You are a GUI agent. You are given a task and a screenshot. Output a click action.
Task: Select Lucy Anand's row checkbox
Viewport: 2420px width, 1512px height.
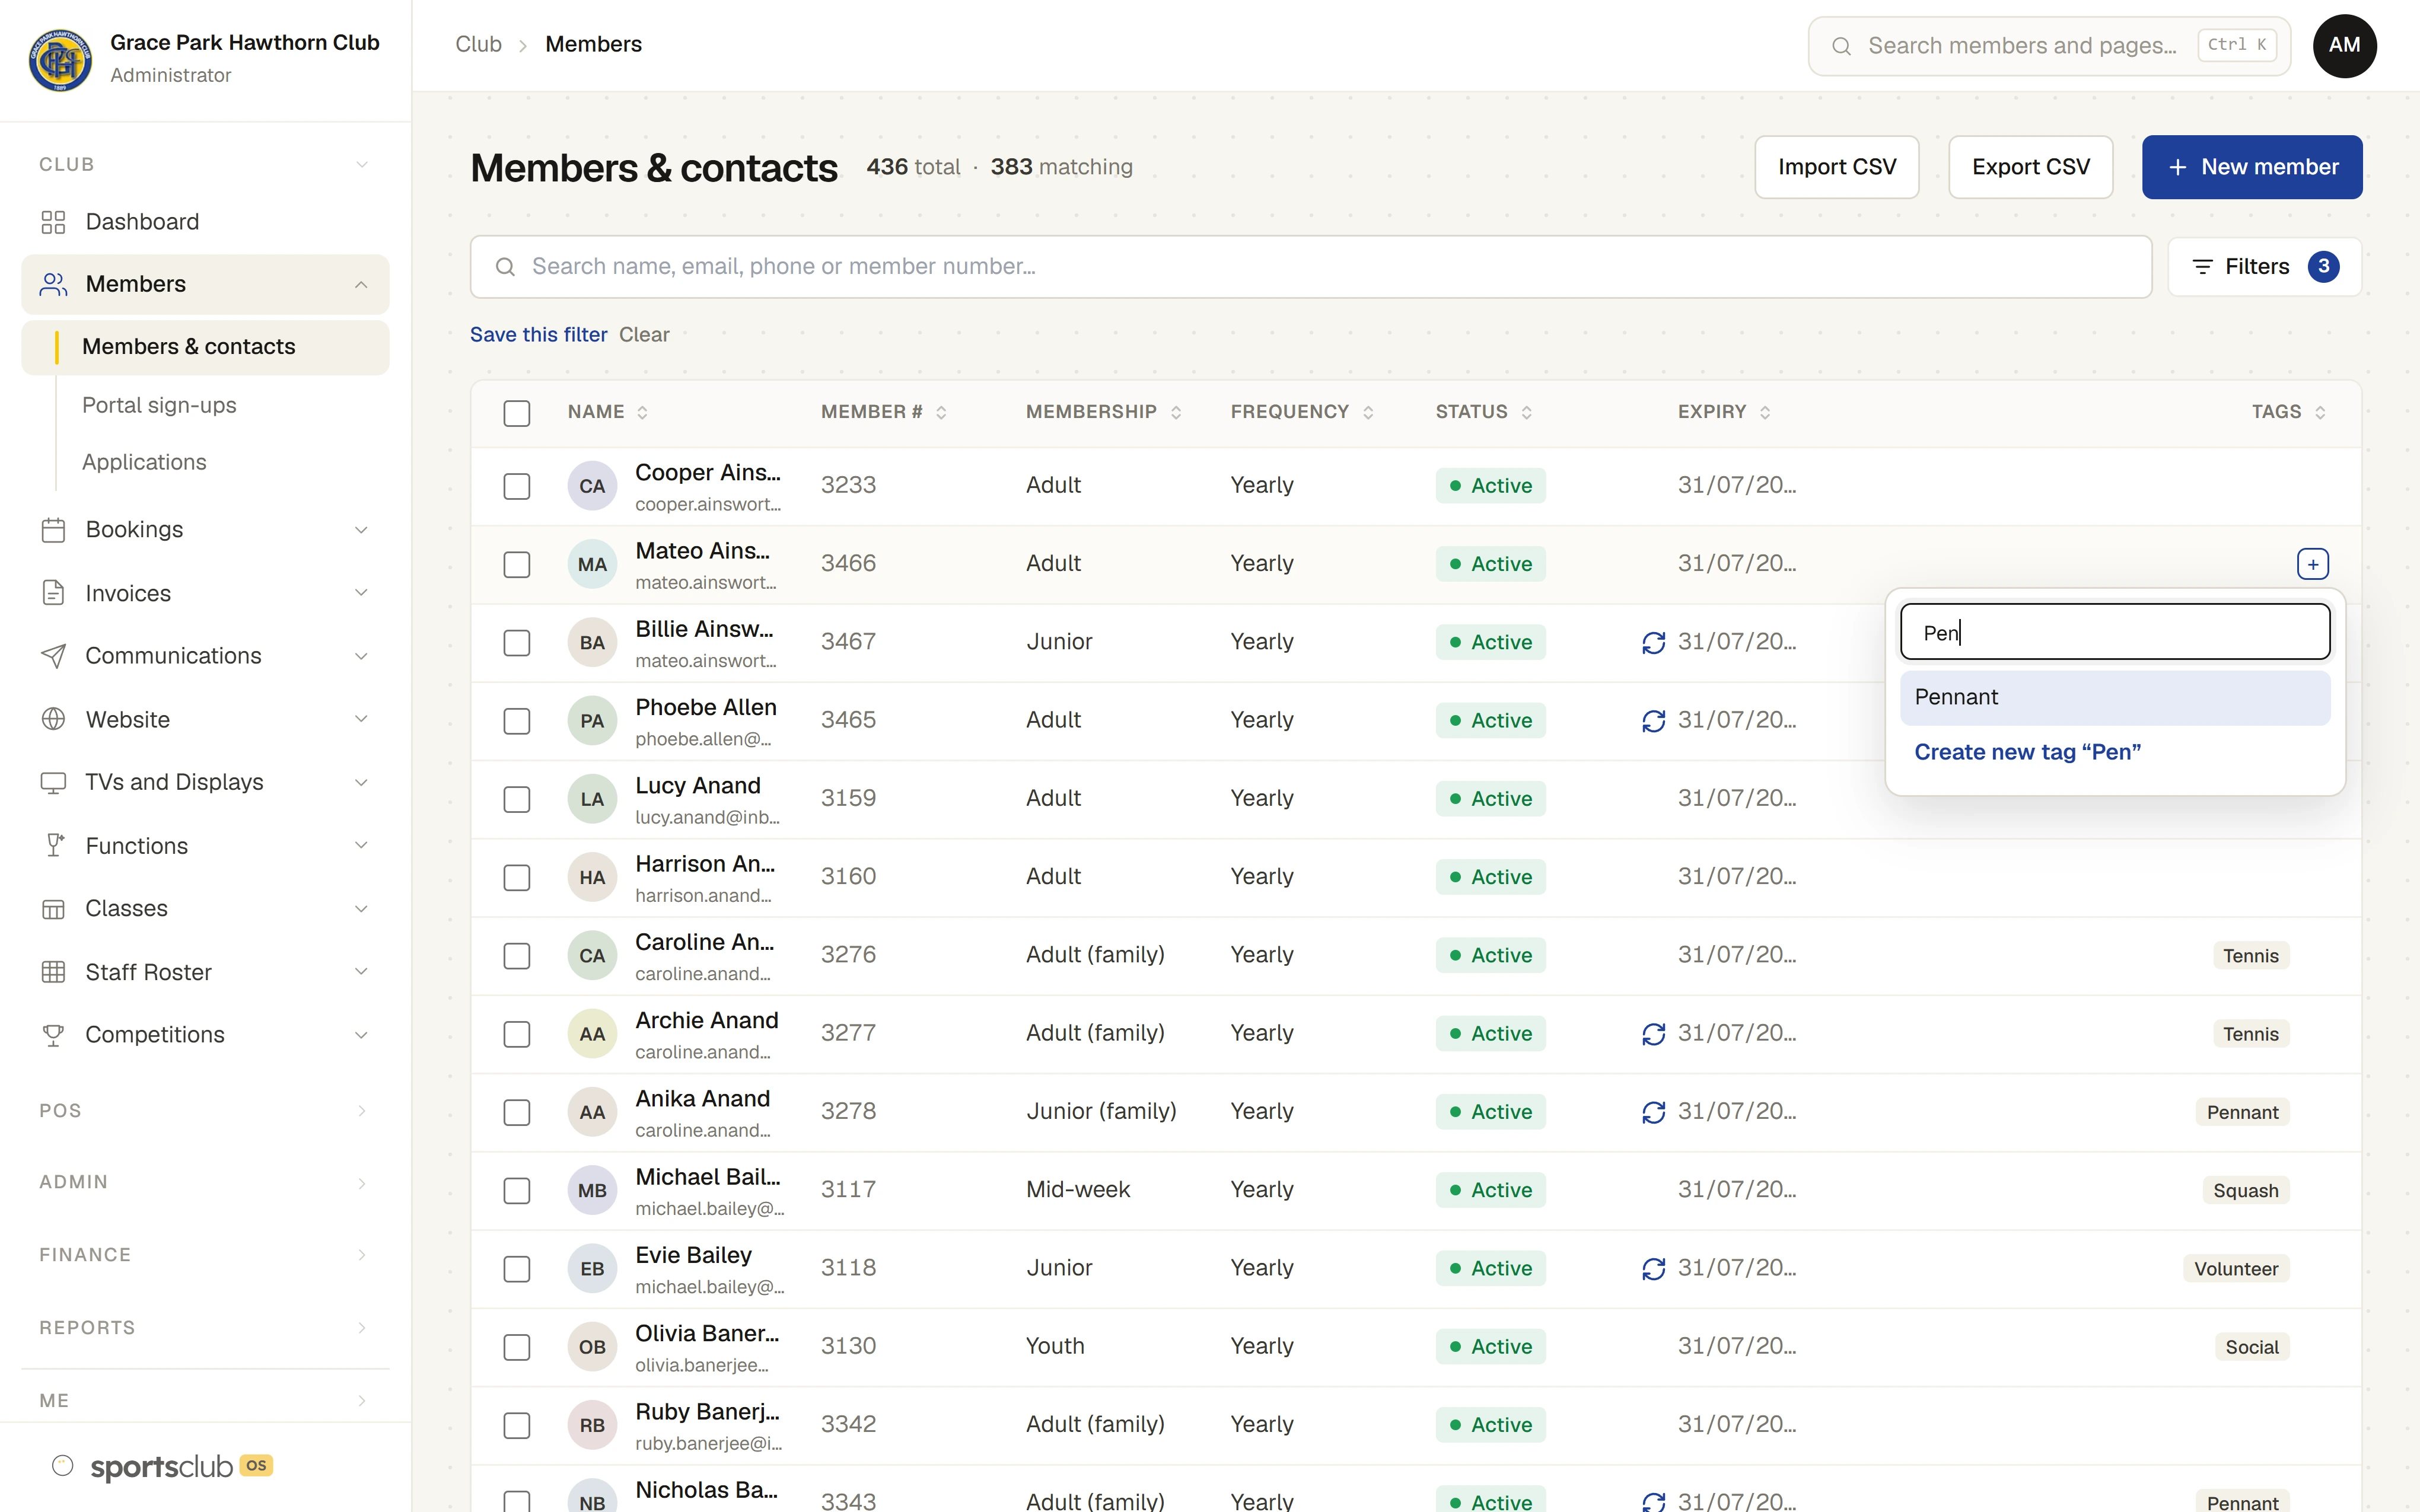pyautogui.click(x=516, y=799)
